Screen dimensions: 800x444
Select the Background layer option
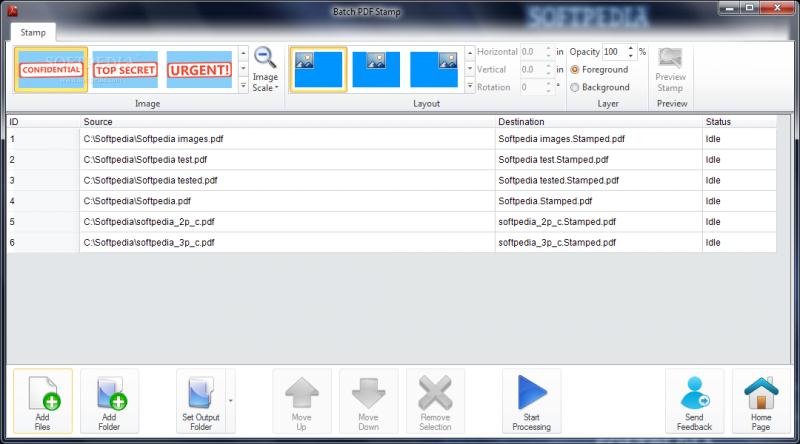(575, 87)
